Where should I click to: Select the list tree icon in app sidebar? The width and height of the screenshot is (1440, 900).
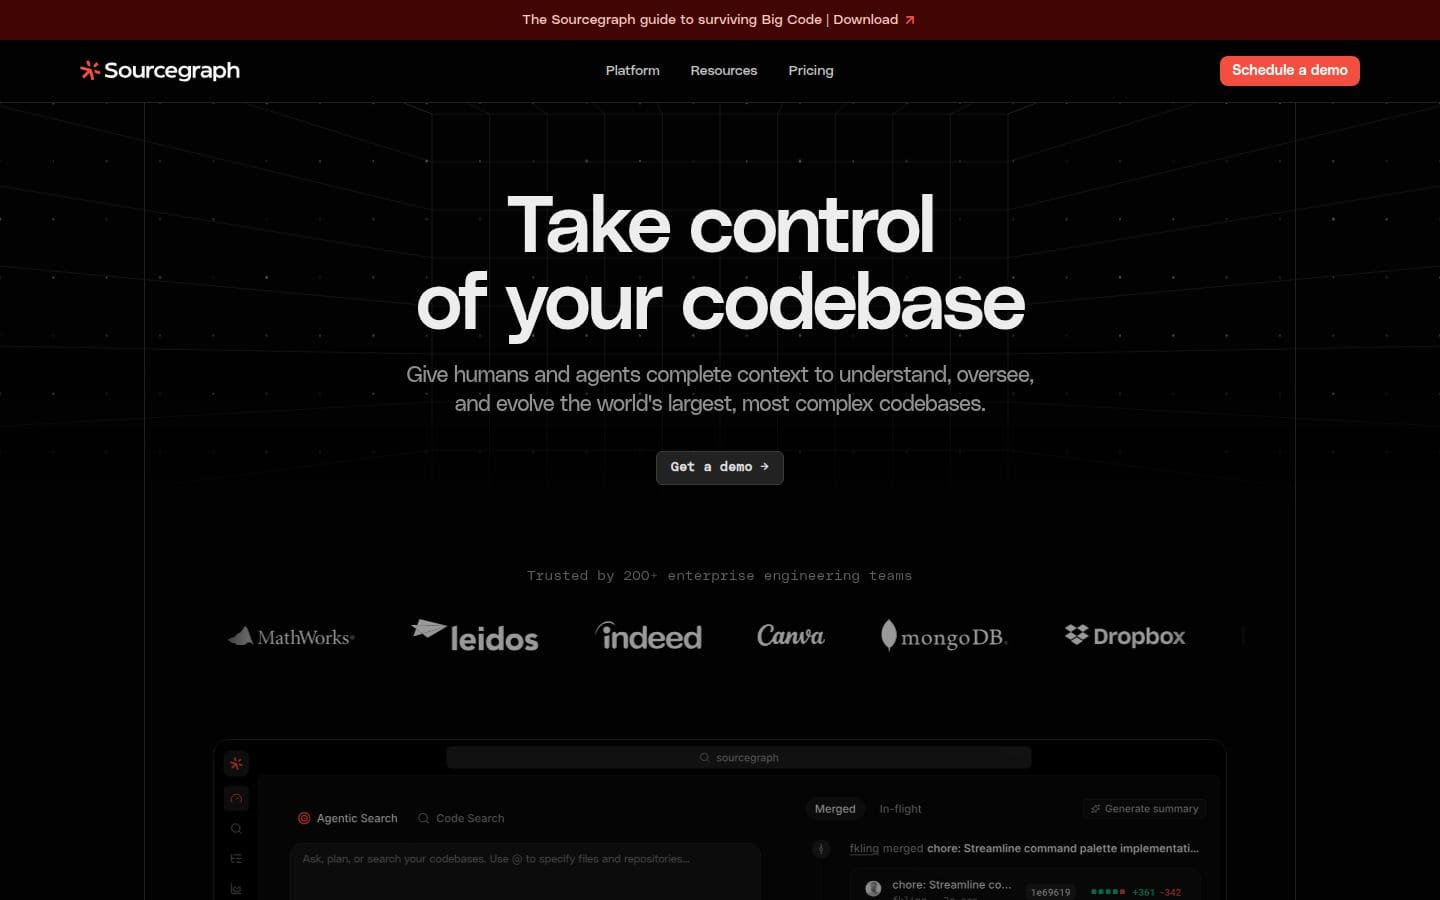pyautogui.click(x=236, y=858)
